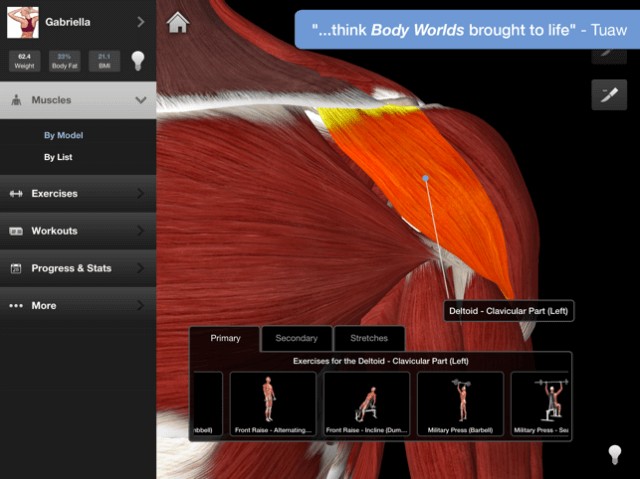Open Gabriella's profile chevron
The height and width of the screenshot is (479, 640).
tap(140, 22)
